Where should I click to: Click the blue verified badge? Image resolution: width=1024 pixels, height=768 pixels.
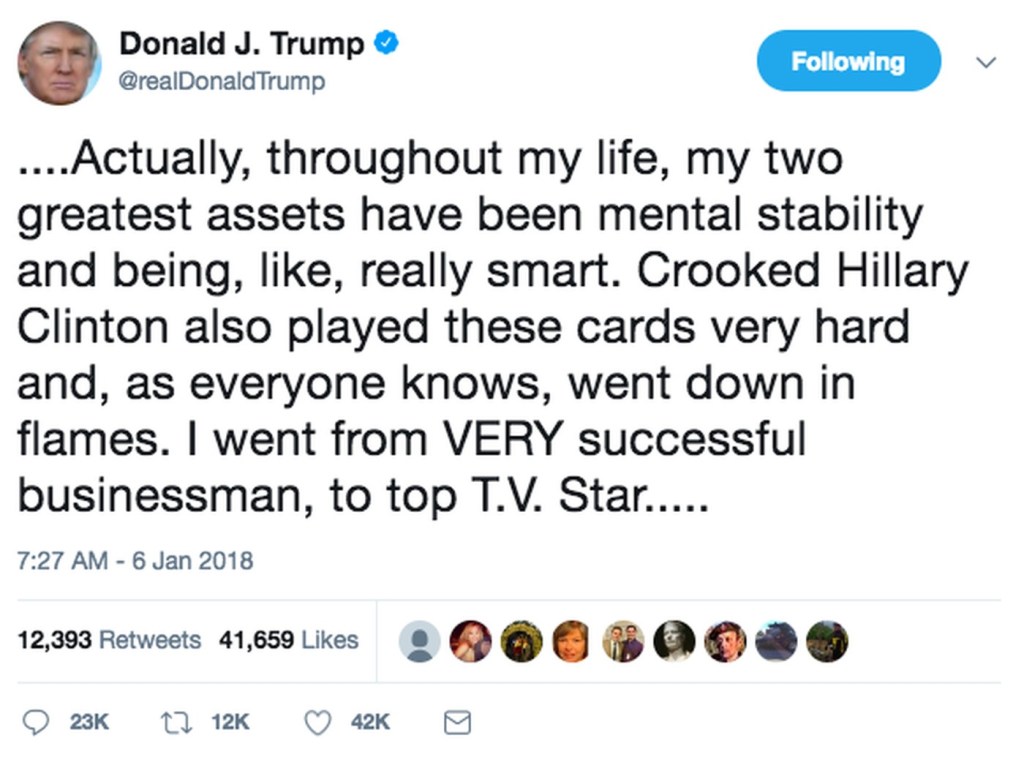click(x=386, y=43)
